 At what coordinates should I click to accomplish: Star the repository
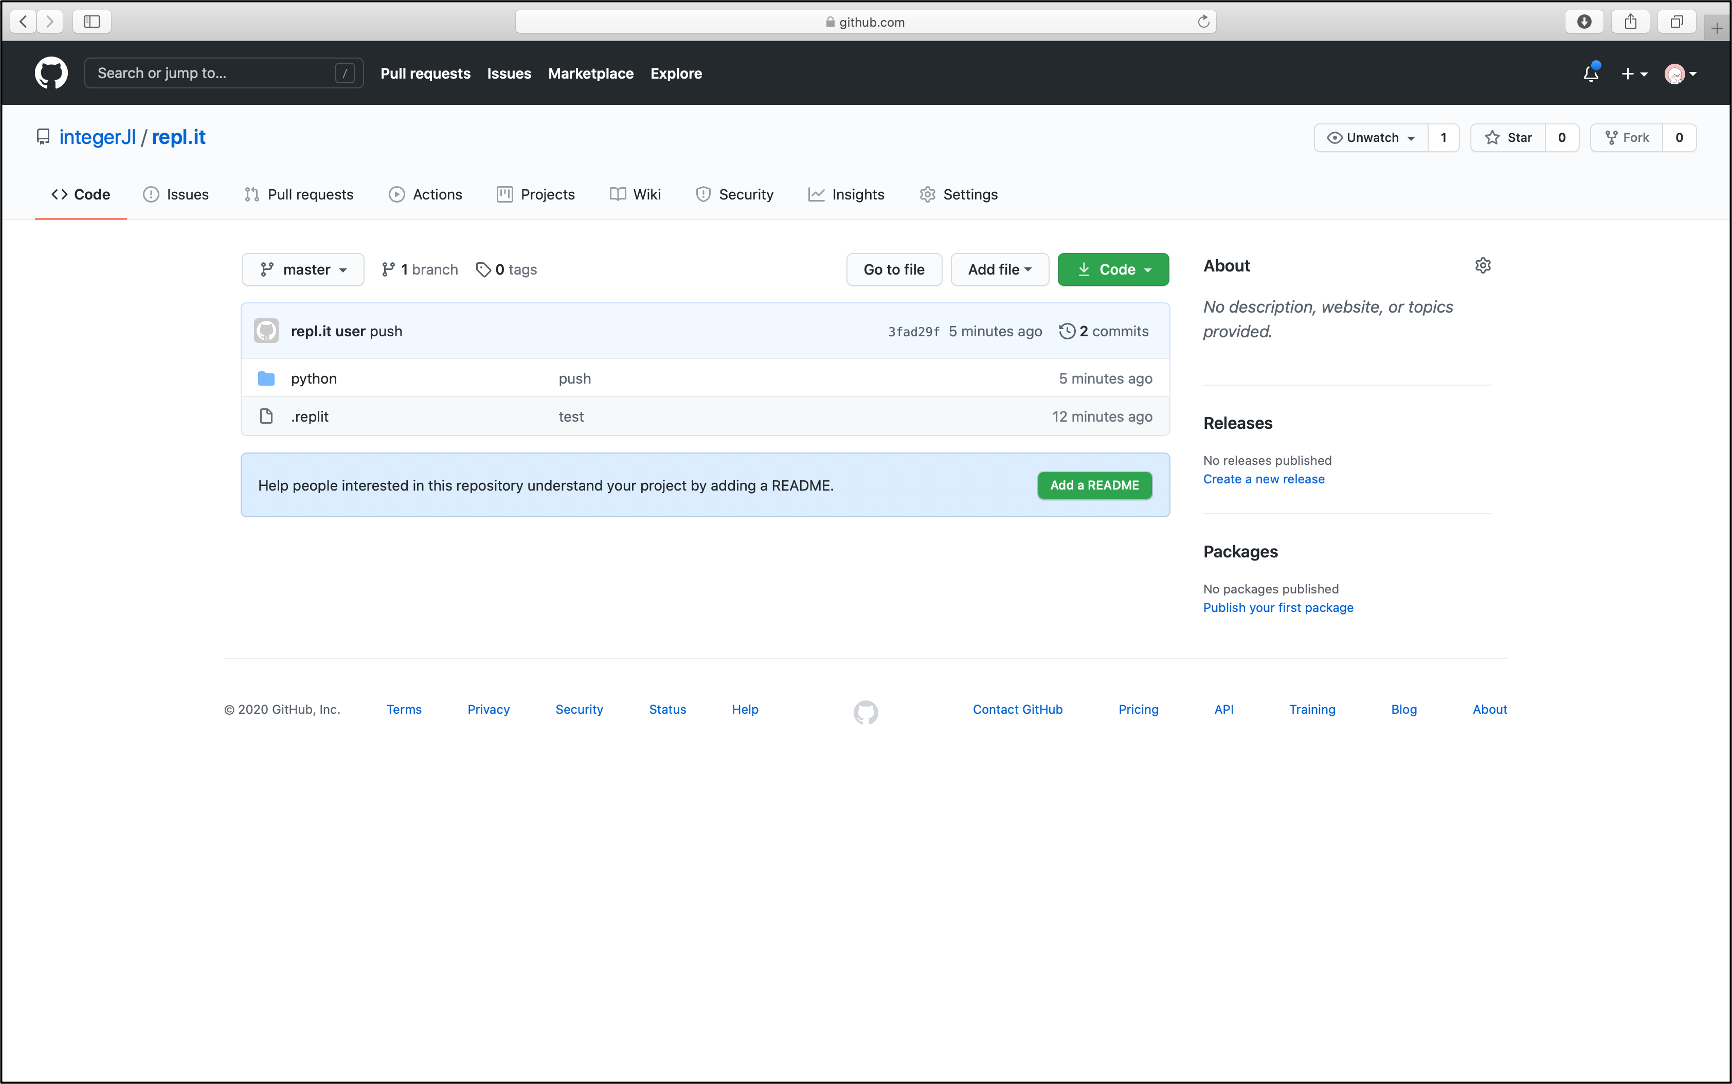(x=1508, y=138)
